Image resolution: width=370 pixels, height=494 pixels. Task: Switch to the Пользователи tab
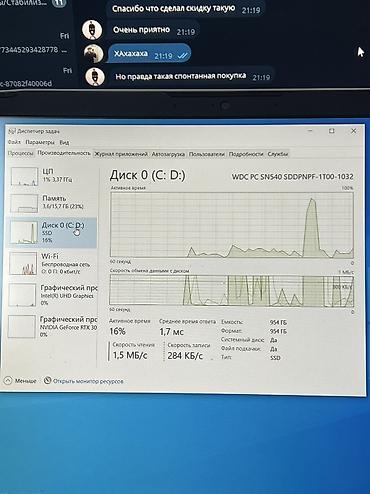[x=207, y=154]
